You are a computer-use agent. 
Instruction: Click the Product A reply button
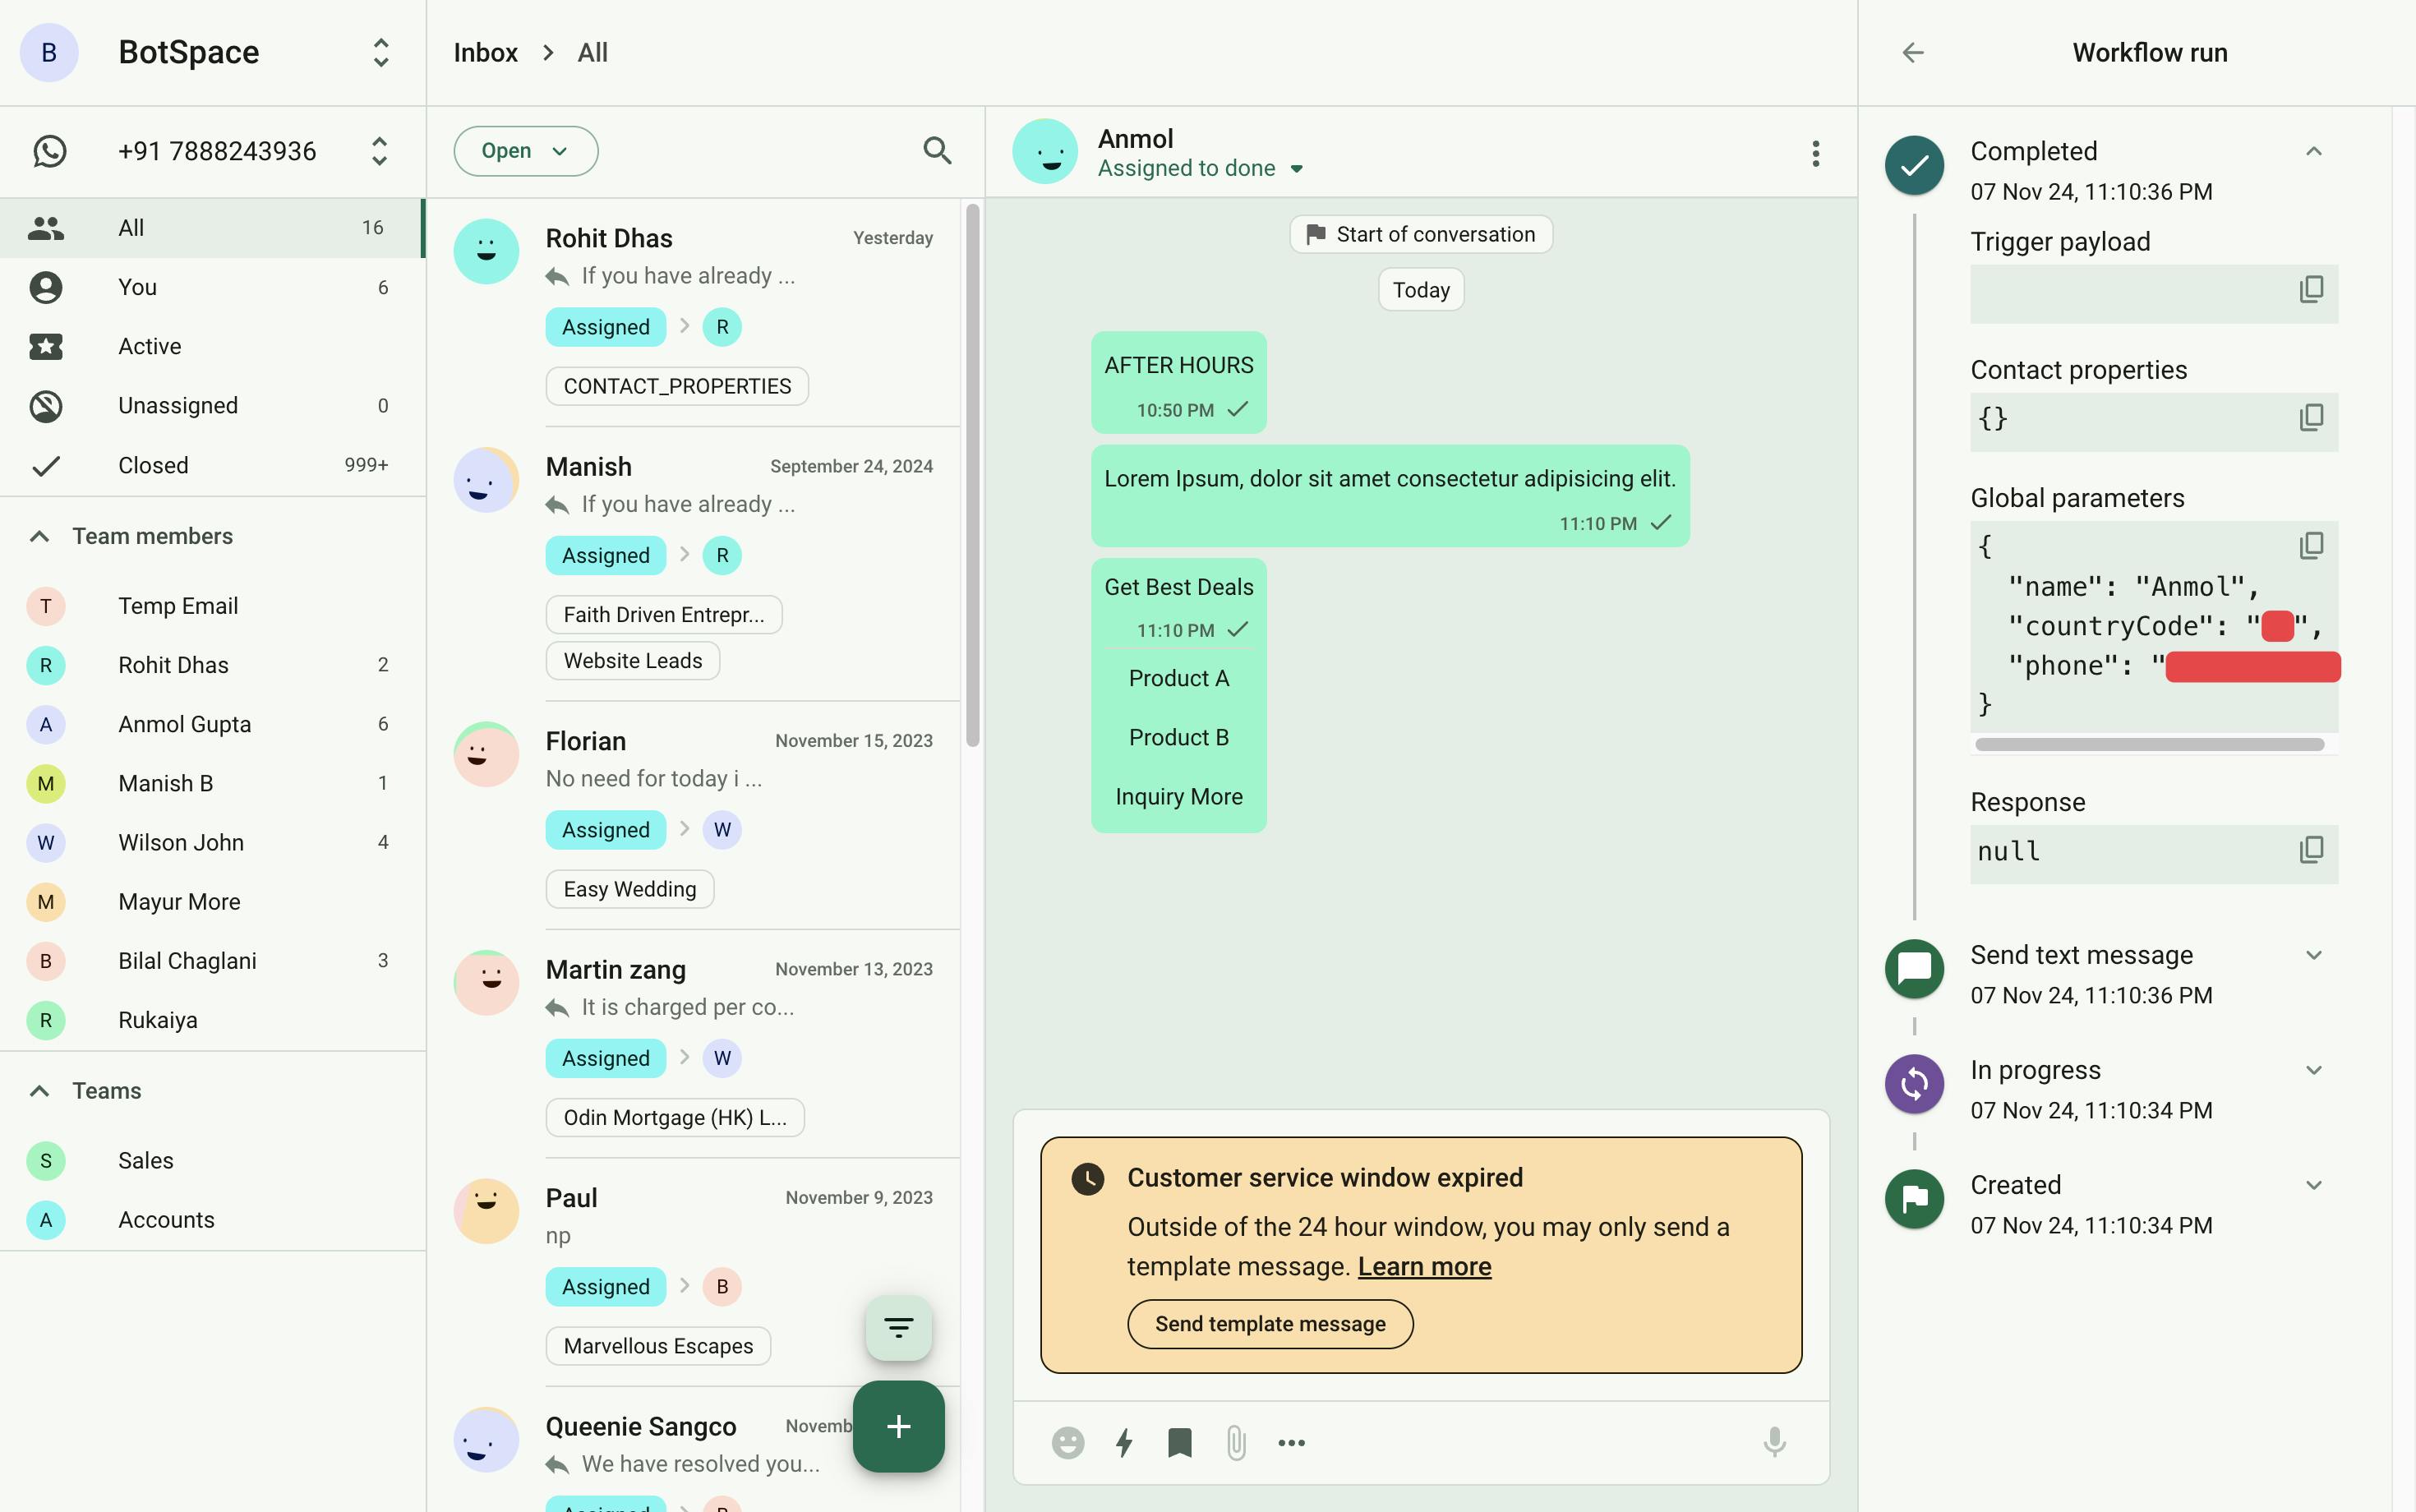[x=1178, y=678]
